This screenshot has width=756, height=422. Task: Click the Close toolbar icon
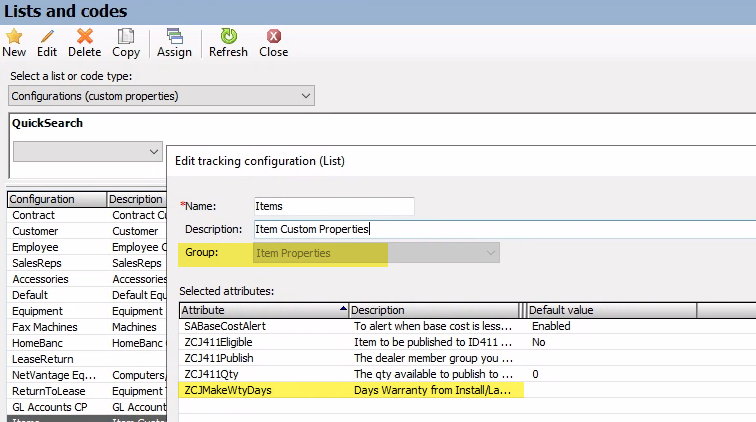point(273,36)
